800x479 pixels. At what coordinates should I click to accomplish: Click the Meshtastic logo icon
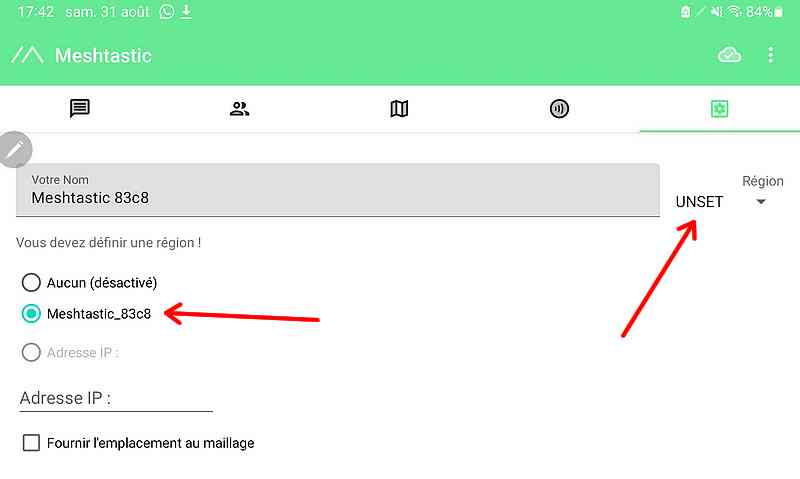point(27,55)
